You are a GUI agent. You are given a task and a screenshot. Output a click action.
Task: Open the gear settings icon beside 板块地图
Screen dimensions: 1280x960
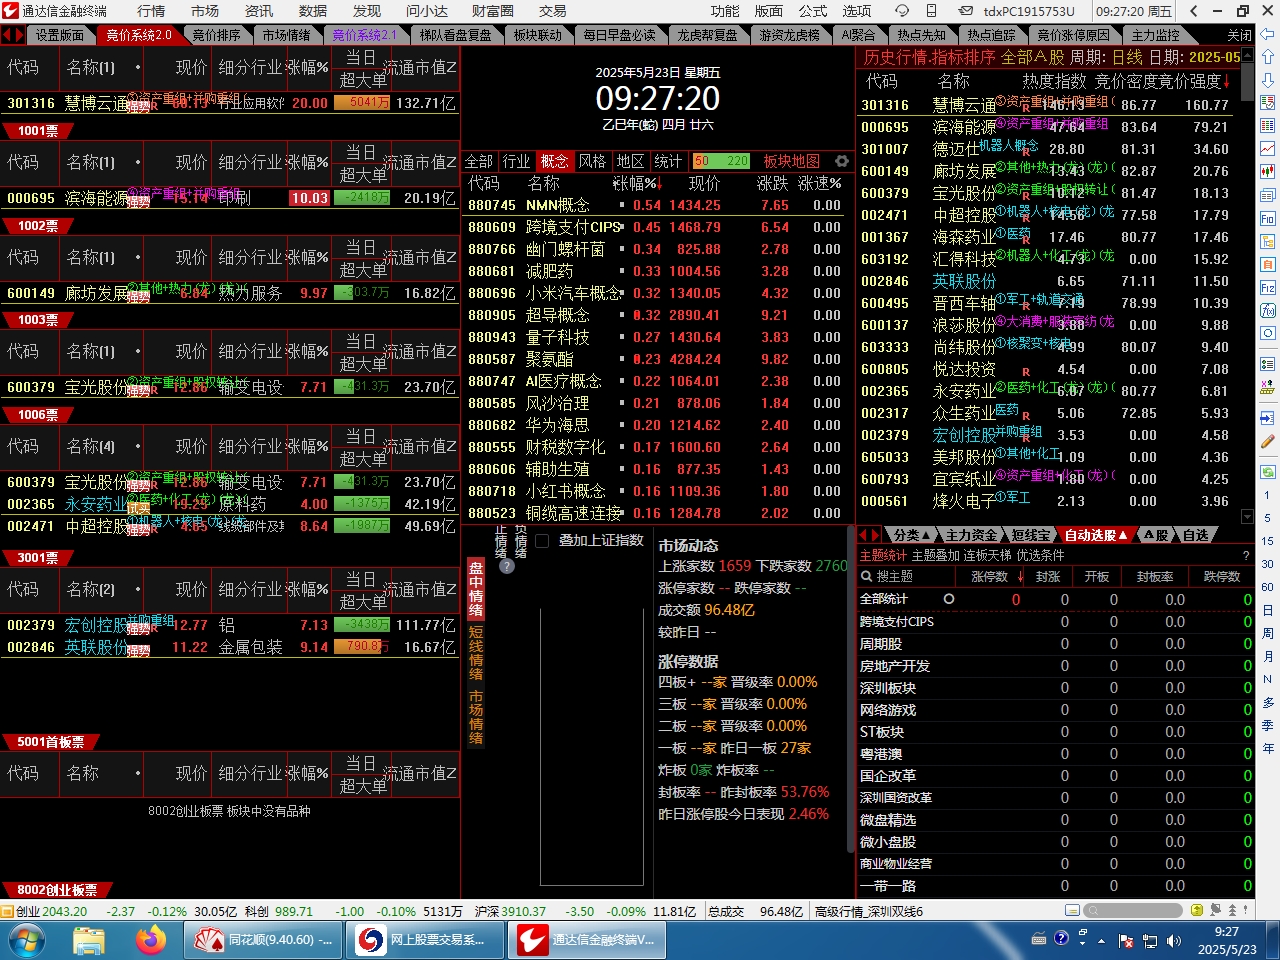pos(842,161)
